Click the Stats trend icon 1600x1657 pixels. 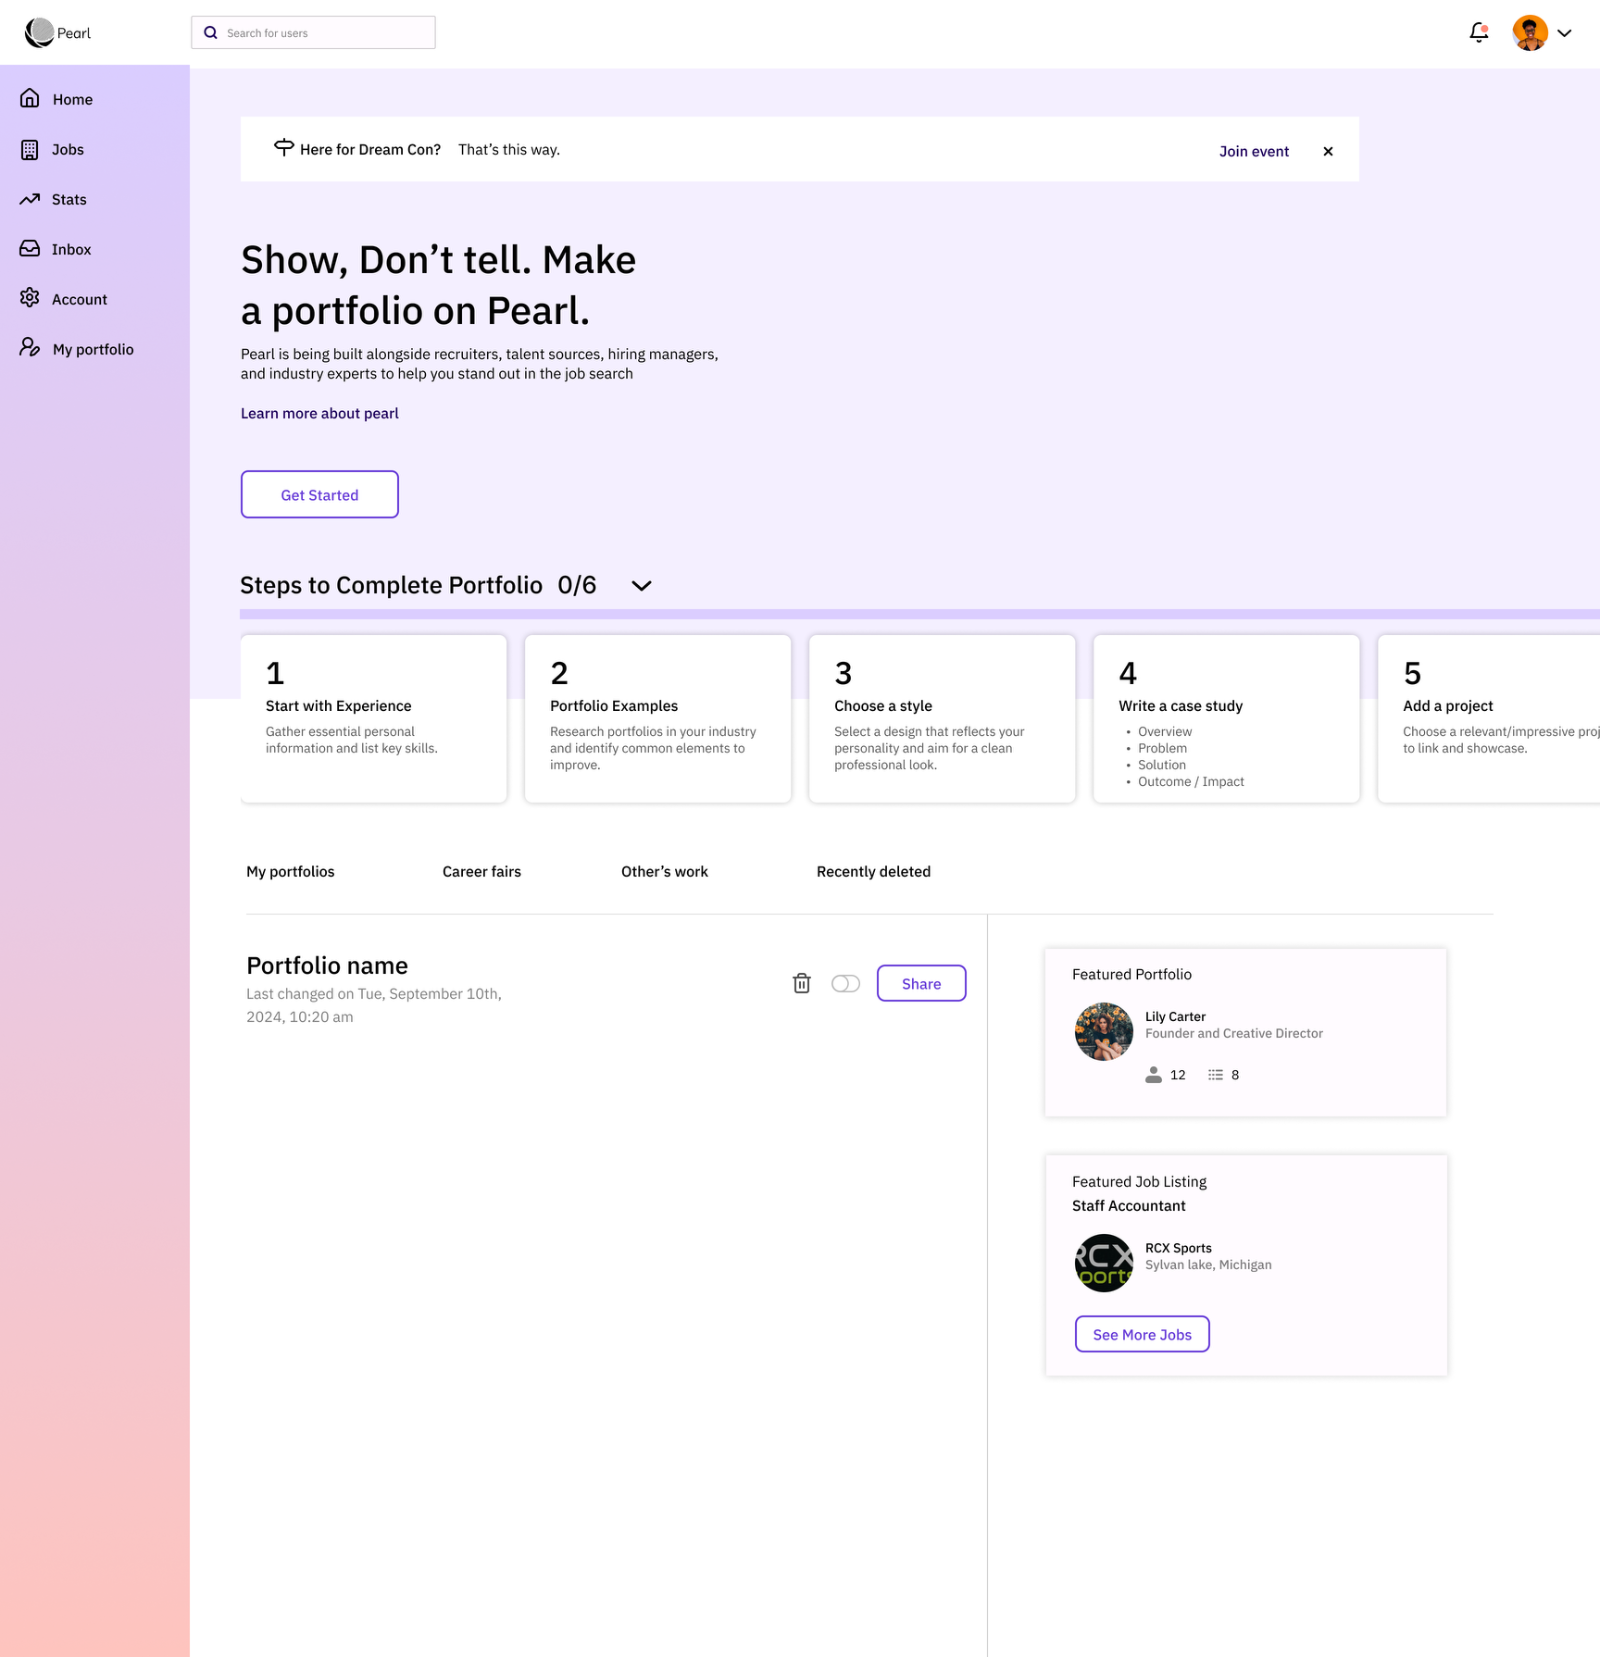30,199
